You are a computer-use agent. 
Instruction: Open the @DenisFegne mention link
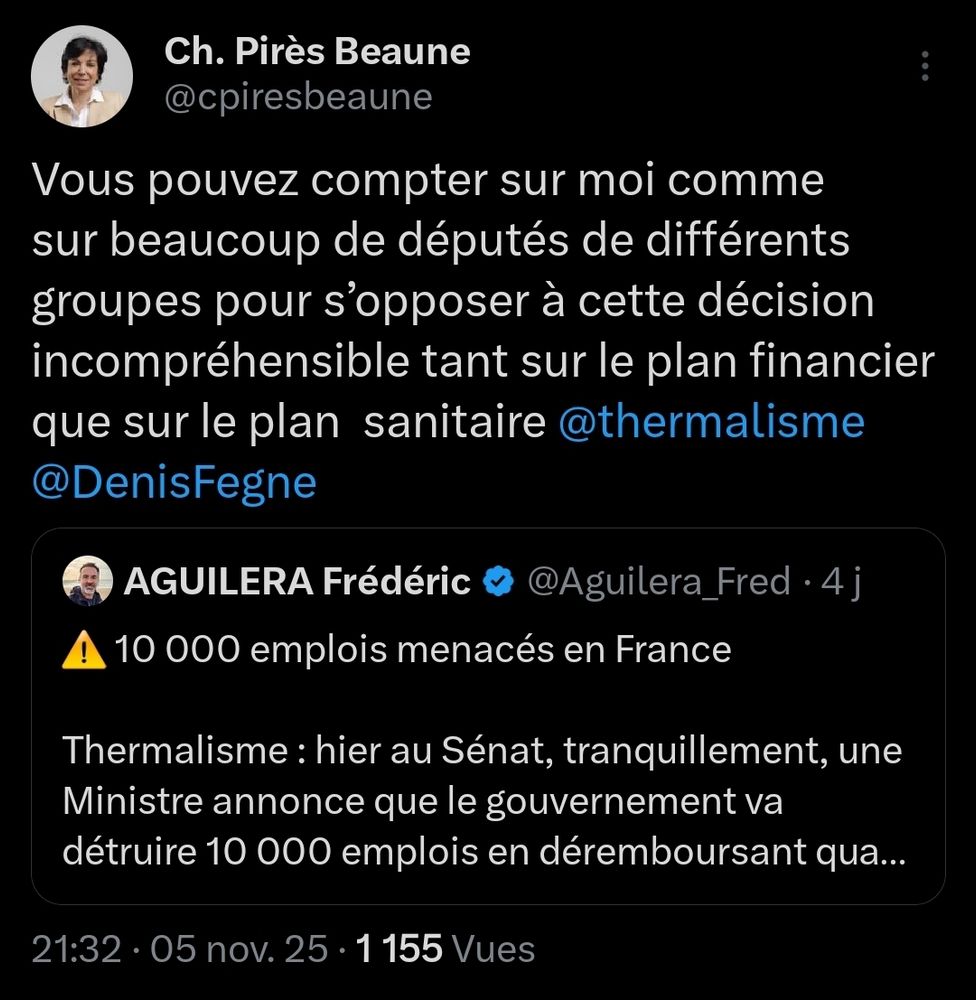[174, 482]
